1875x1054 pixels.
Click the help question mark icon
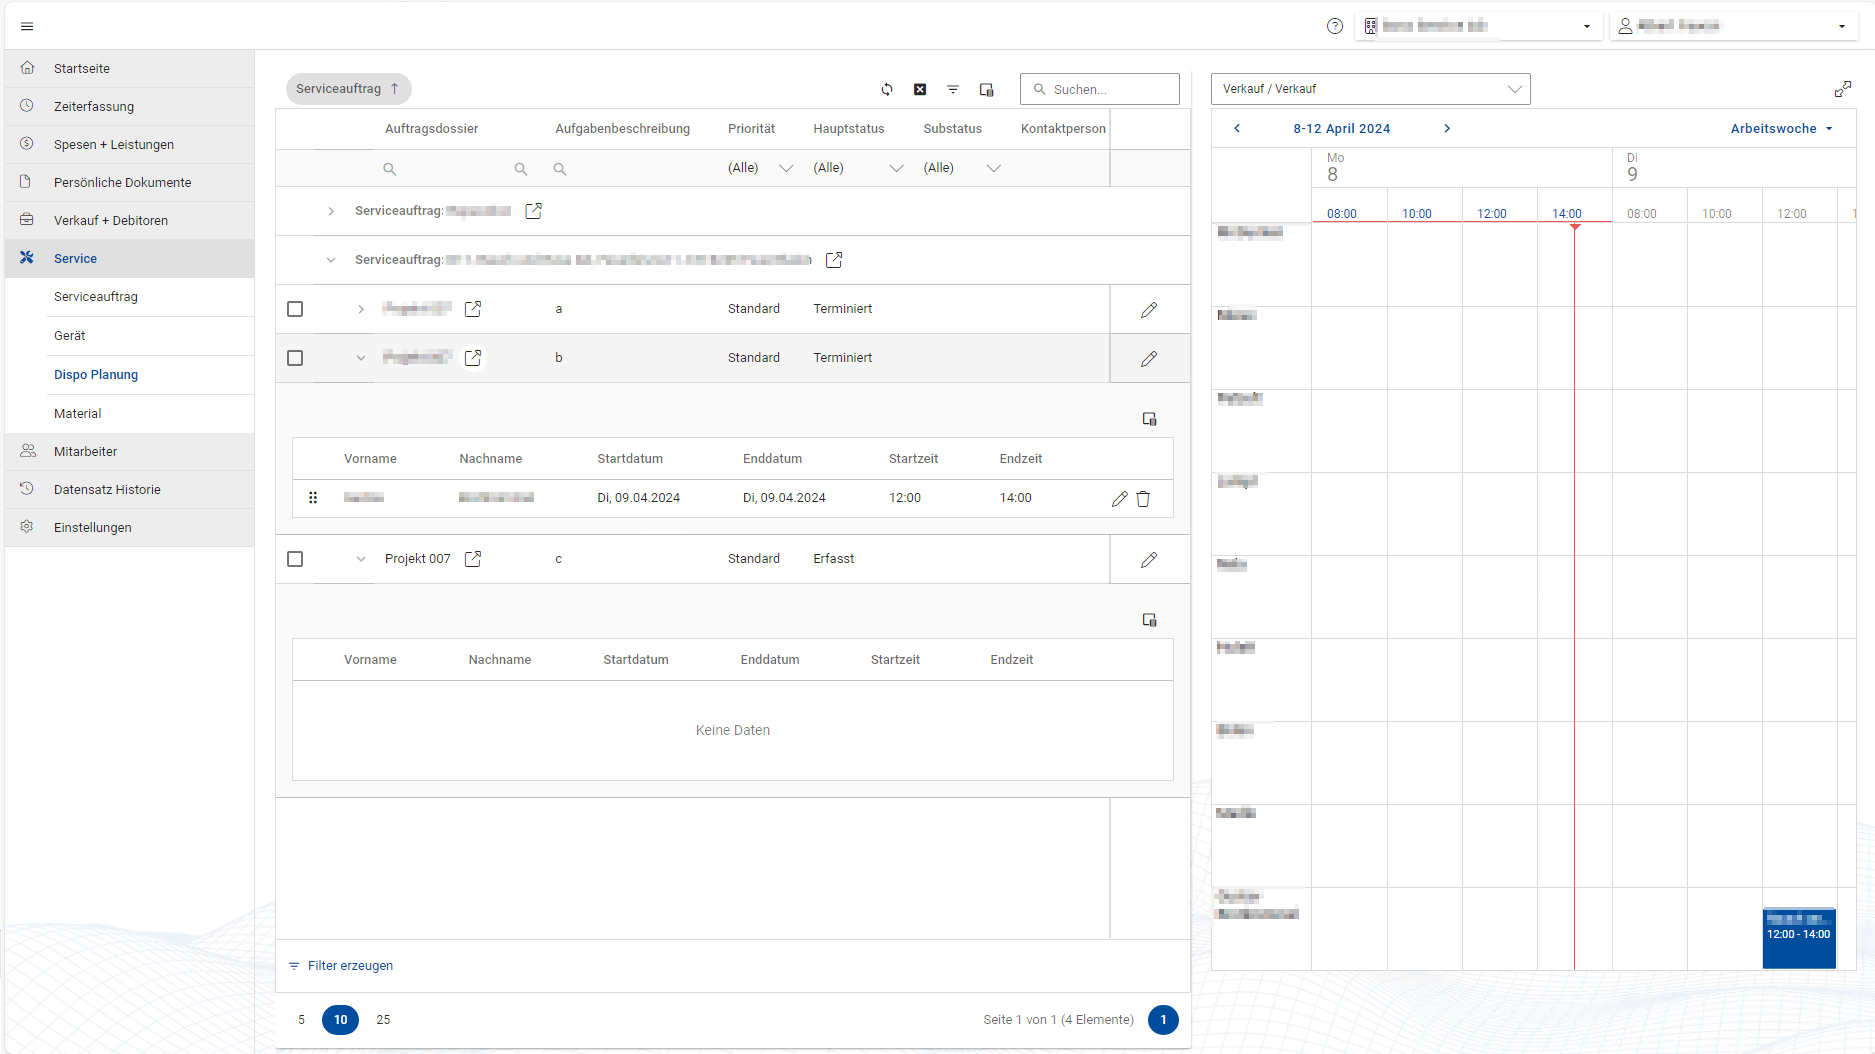click(1334, 26)
